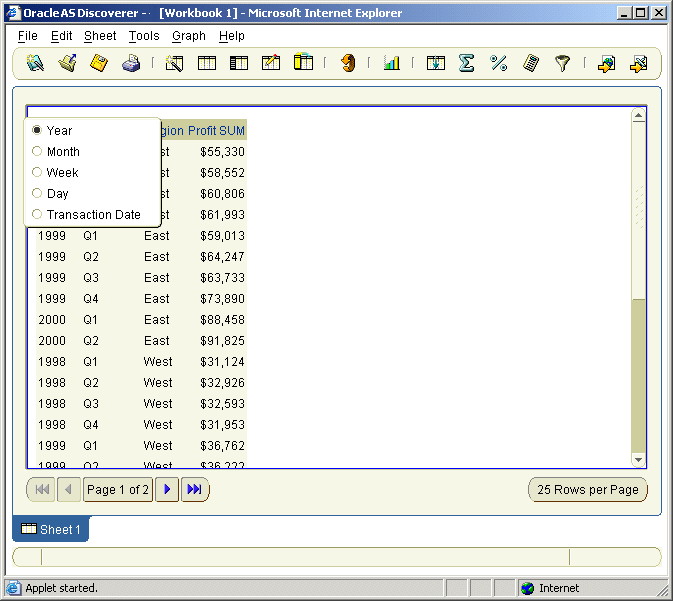Click the Profit SUM column header
The width and height of the screenshot is (673, 601).
point(216,131)
